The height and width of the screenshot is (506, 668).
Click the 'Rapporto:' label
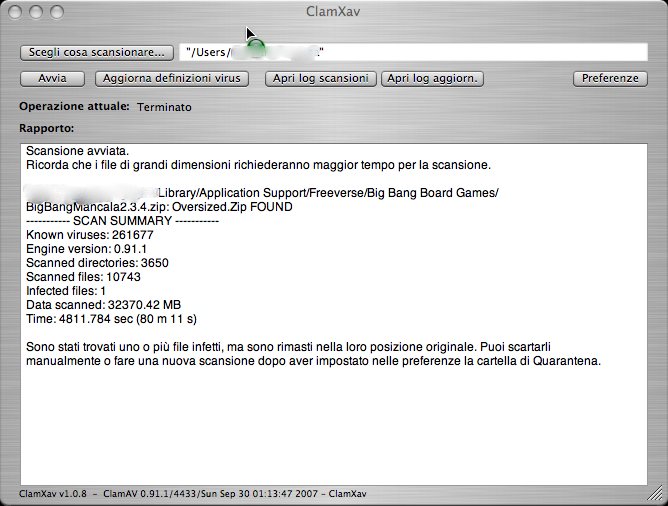click(x=46, y=128)
